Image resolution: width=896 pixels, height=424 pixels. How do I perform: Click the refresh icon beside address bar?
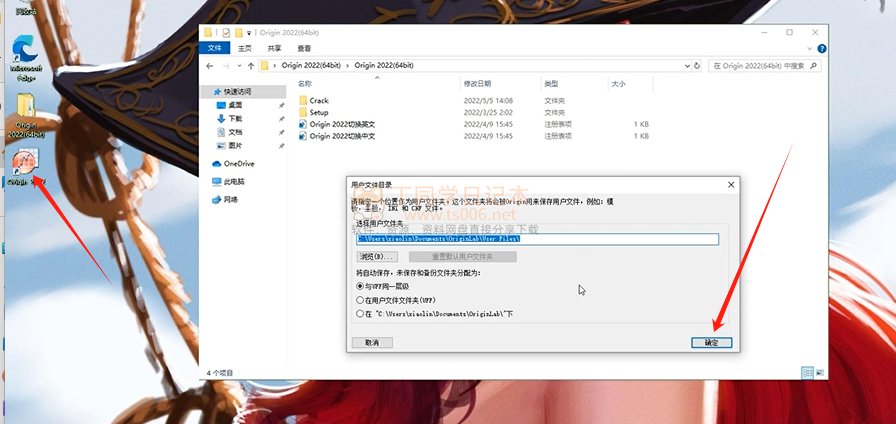(x=697, y=66)
